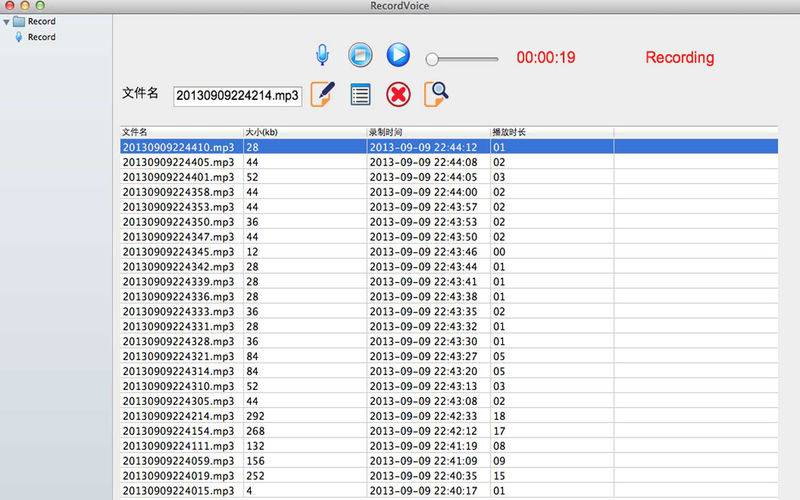Select row 20130909224353.mp3
The width and height of the screenshot is (800, 500).
point(449,207)
